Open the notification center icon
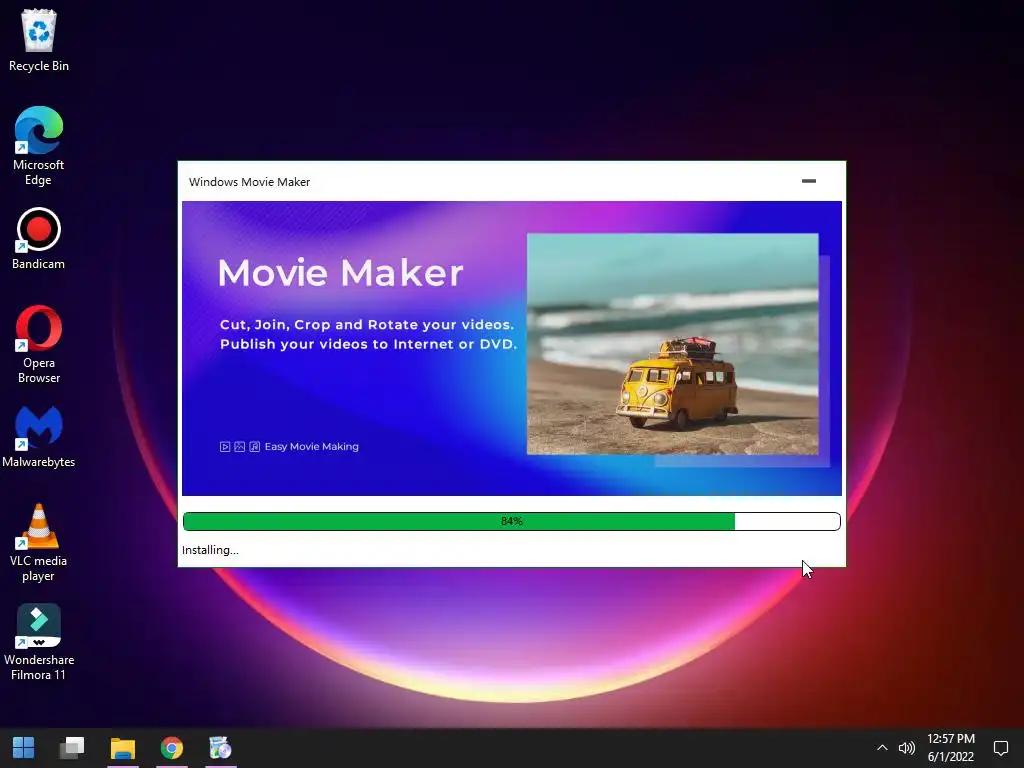This screenshot has height=768, width=1024. click(1000, 748)
